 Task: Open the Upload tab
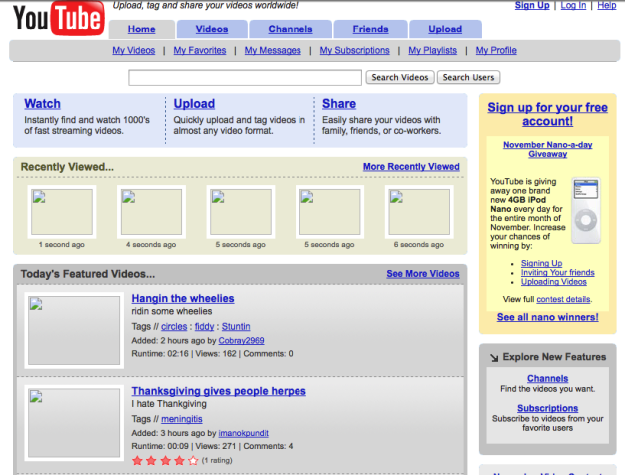[x=445, y=30]
